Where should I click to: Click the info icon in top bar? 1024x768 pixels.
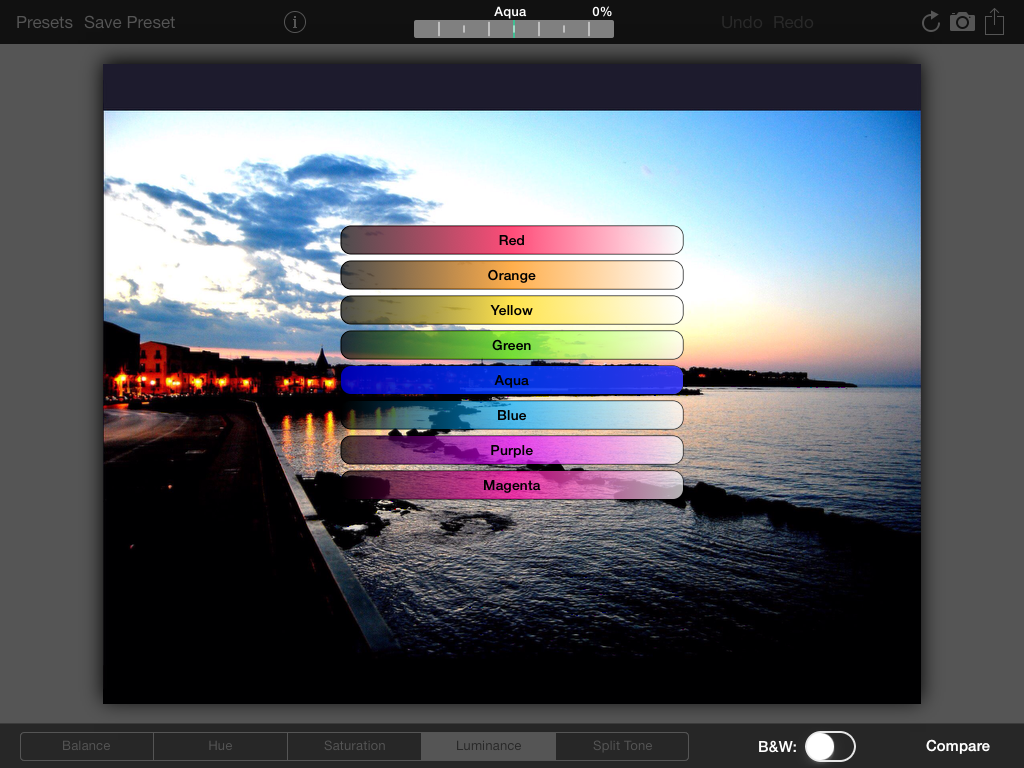pyautogui.click(x=294, y=22)
